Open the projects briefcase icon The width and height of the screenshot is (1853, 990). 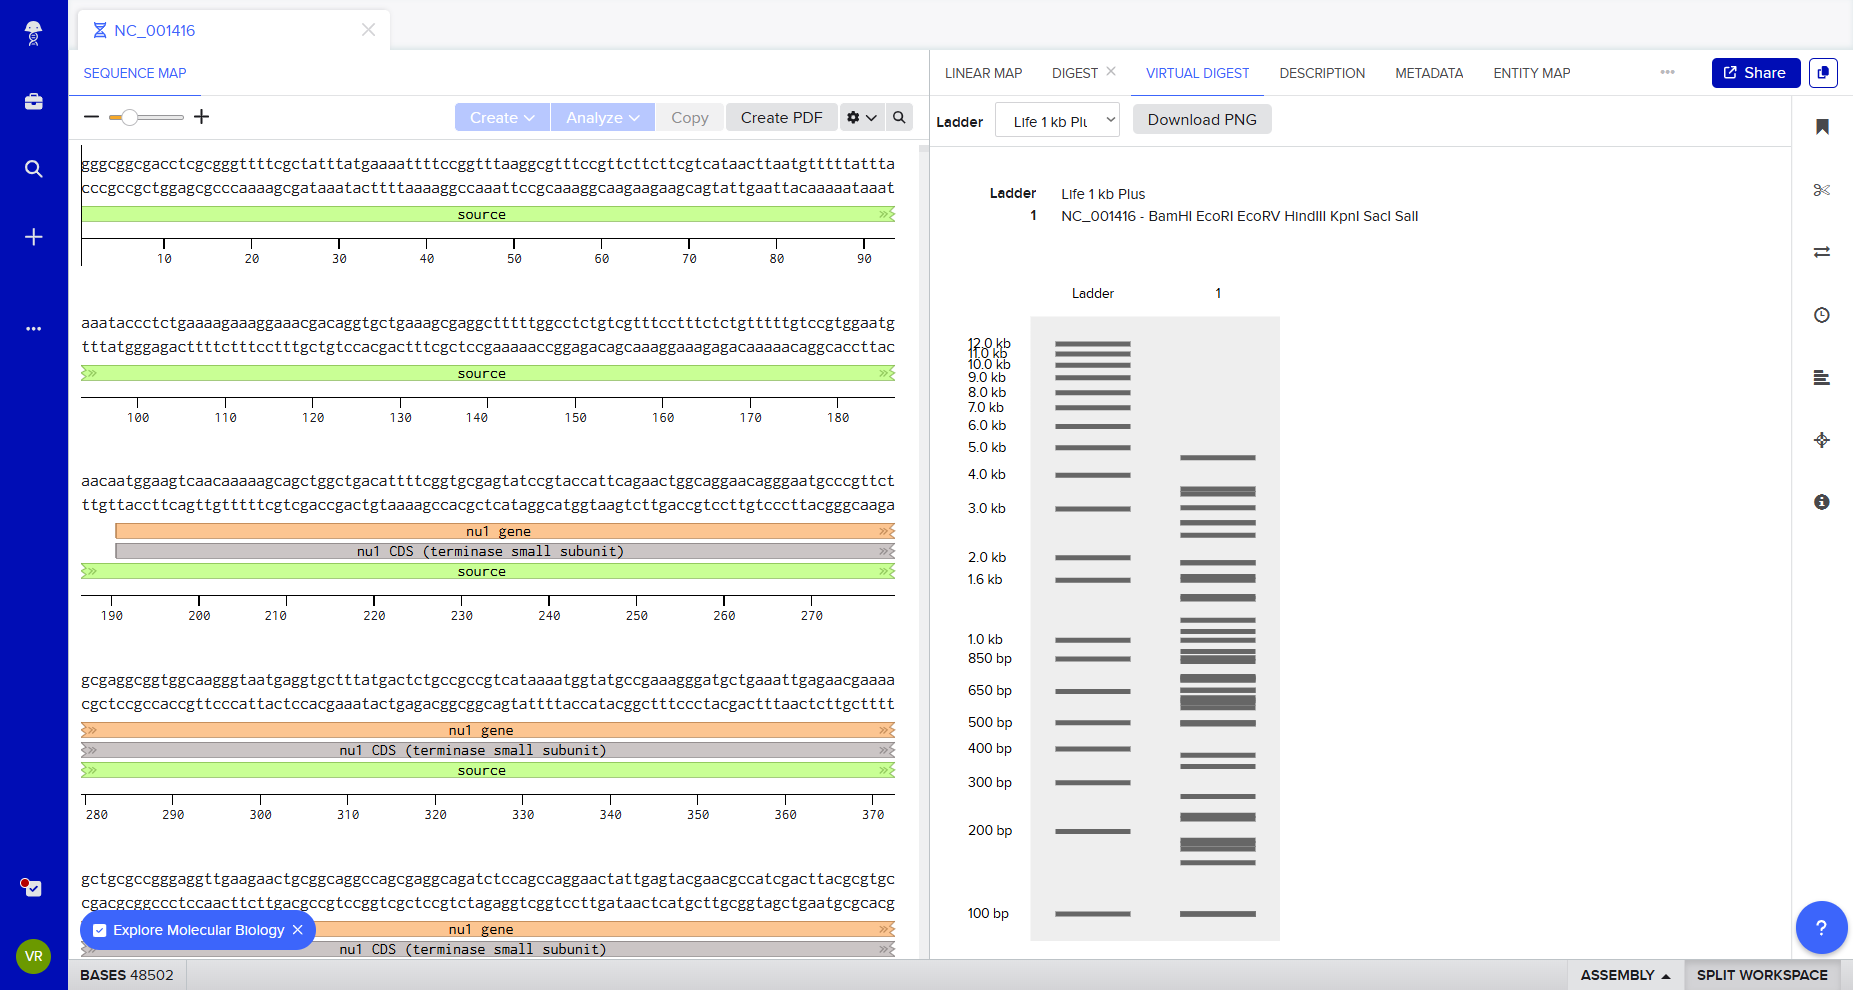(34, 102)
